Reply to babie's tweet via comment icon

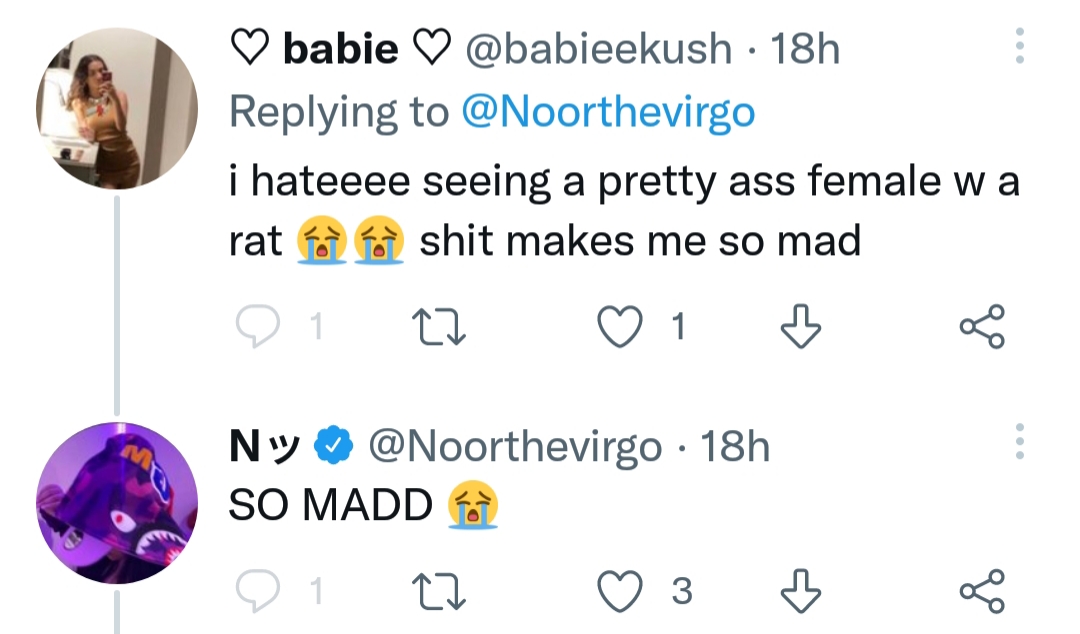tap(258, 326)
